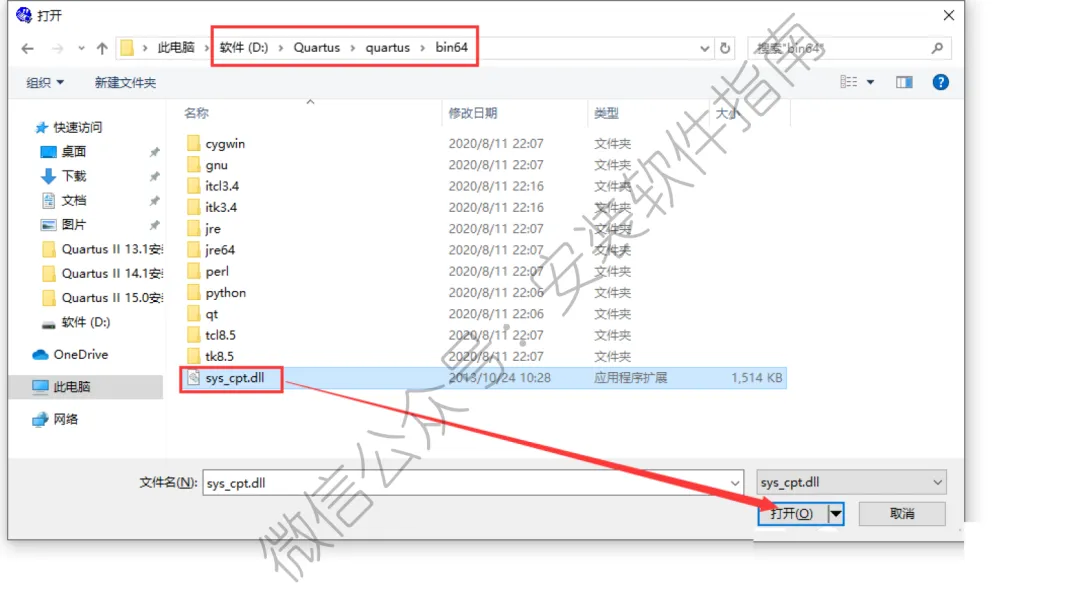Create a new folder with 新建文件夹
Viewport: 1080px width, 593px height.
point(125,83)
